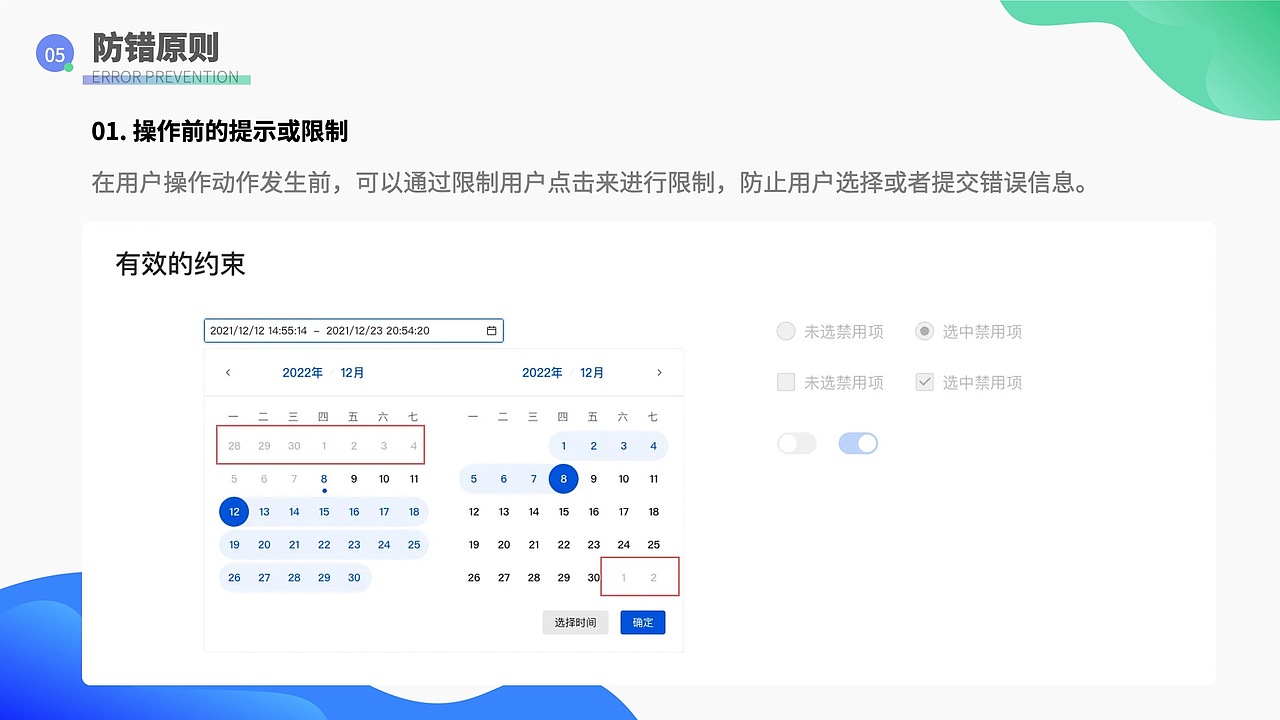1280x720 pixels.
Task: Choose date 15 in the left calendar
Action: pos(324,512)
